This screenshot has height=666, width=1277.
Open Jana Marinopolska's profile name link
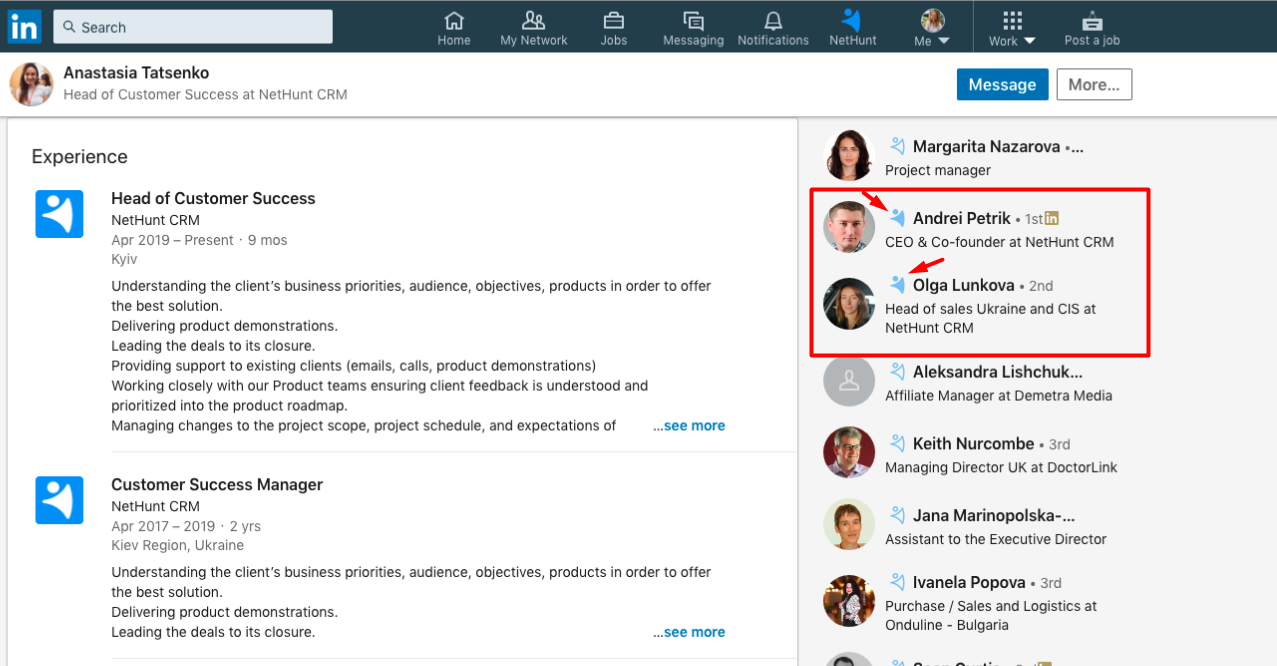(994, 516)
